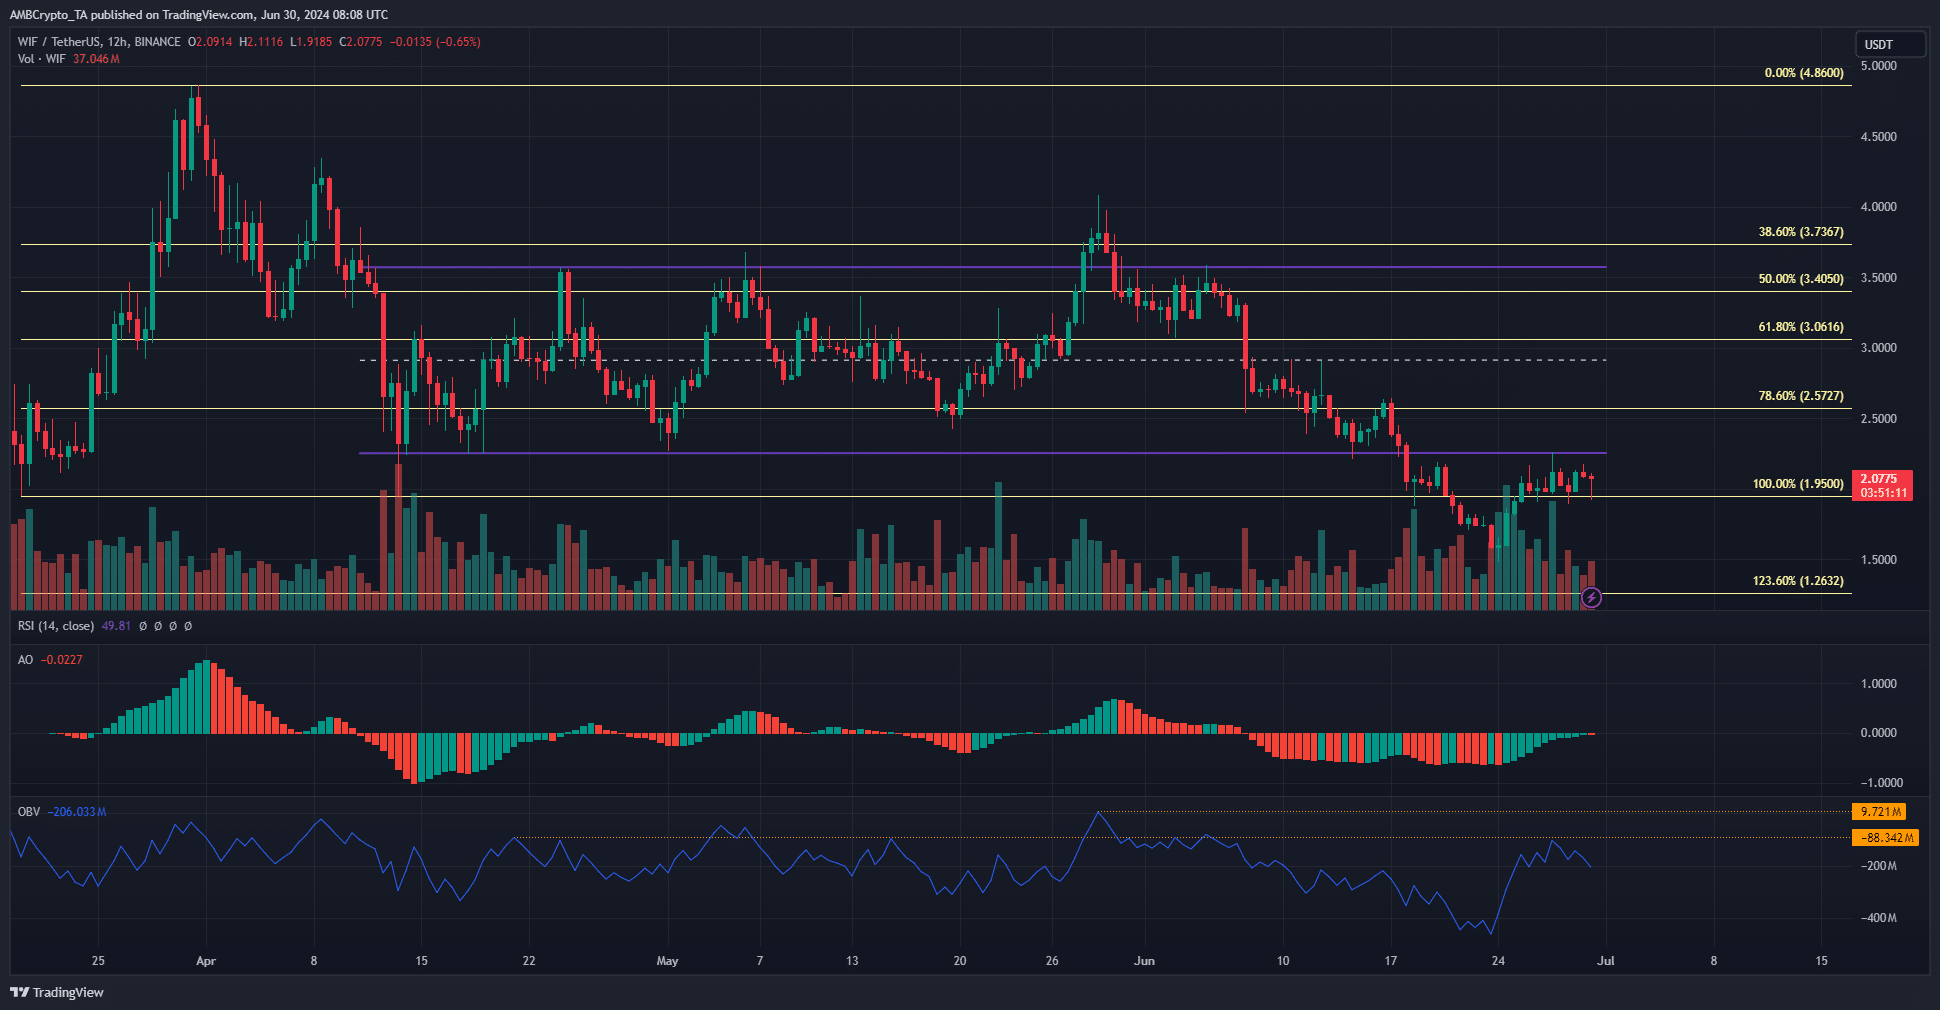The width and height of the screenshot is (1940, 1010).
Task: Click the 3.0000 price axis value
Action: click(1878, 348)
